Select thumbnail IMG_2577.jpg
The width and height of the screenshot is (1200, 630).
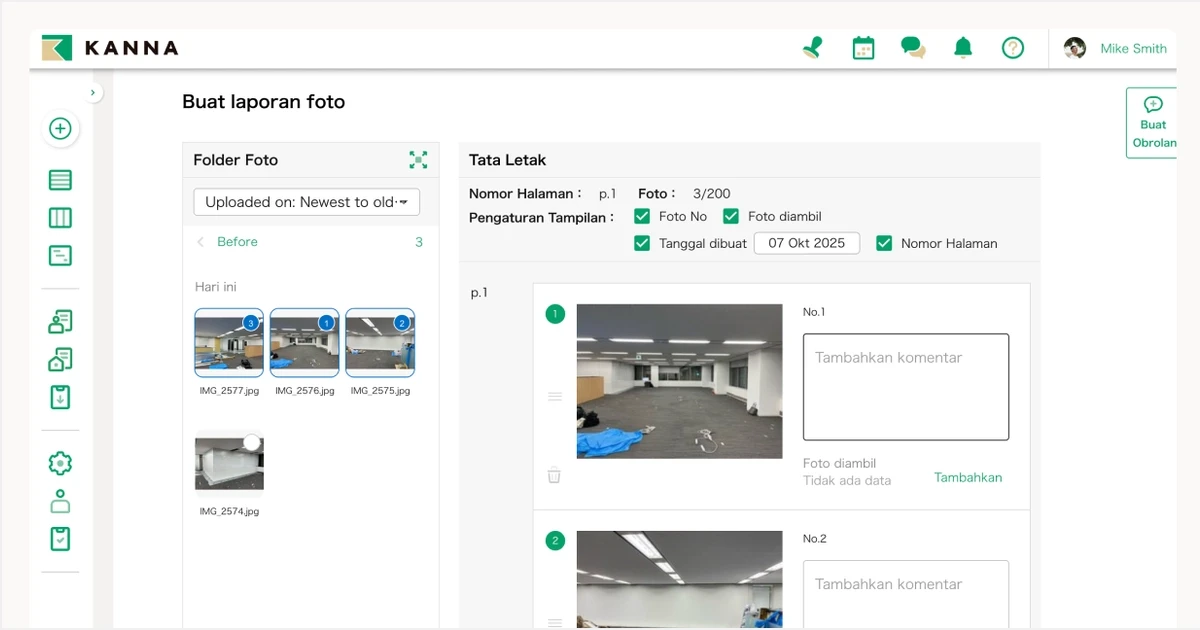click(x=229, y=343)
